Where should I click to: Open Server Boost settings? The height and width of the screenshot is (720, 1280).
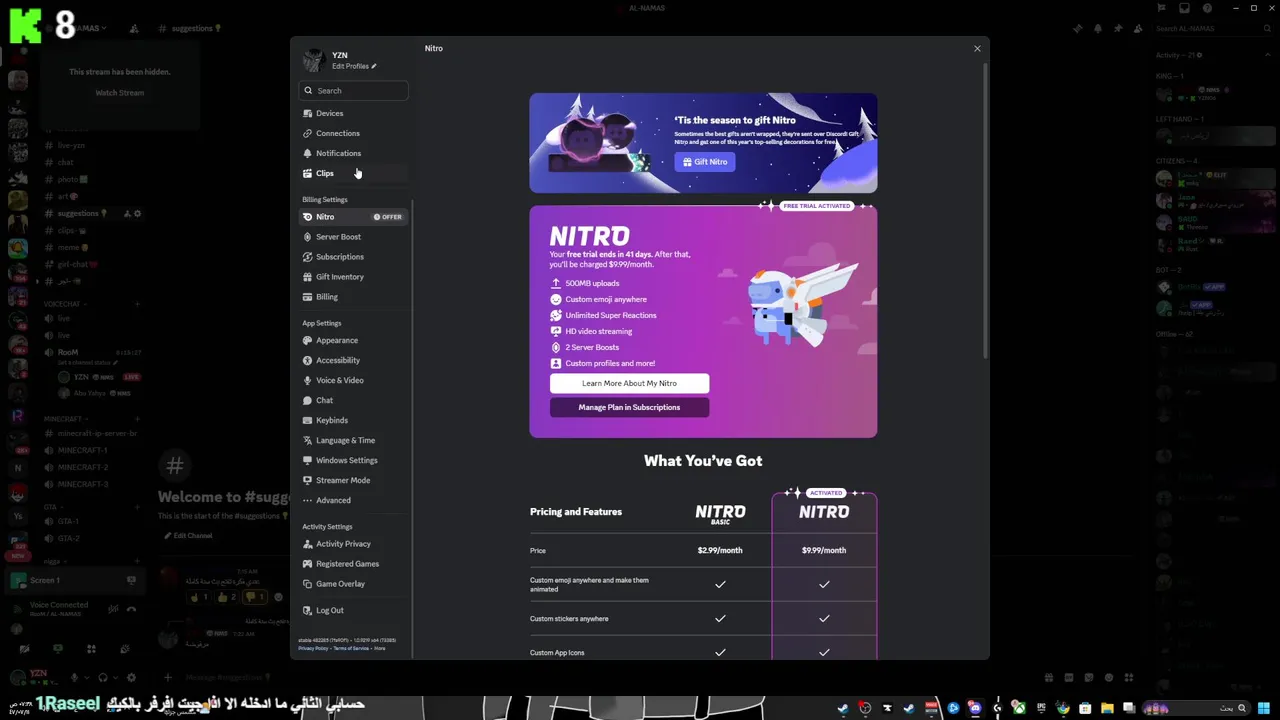[x=353, y=237]
